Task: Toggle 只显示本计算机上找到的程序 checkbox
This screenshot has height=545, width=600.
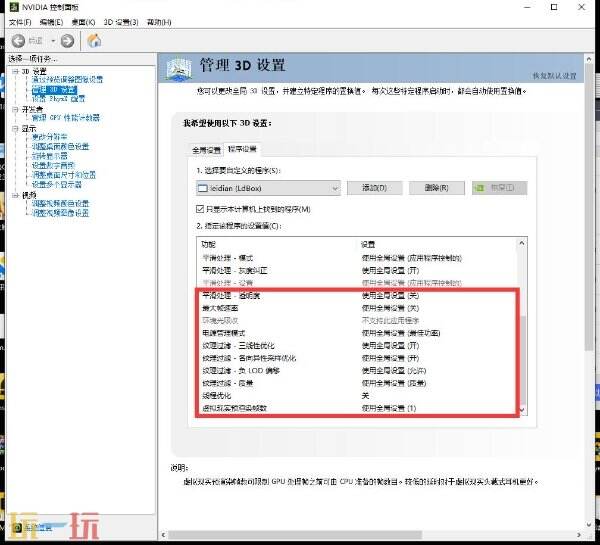Action: point(200,209)
